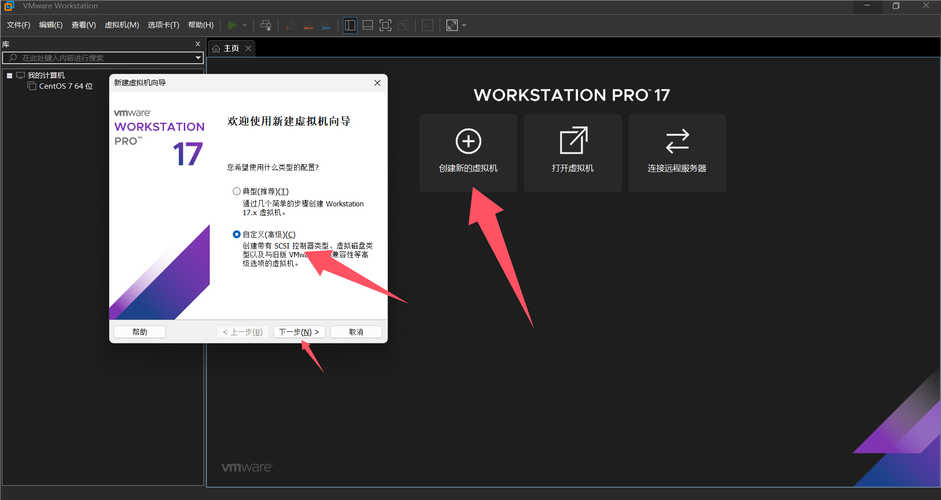Select the Custom (自定义) advanced radio button
Screen dimensions: 941x500
(237, 235)
